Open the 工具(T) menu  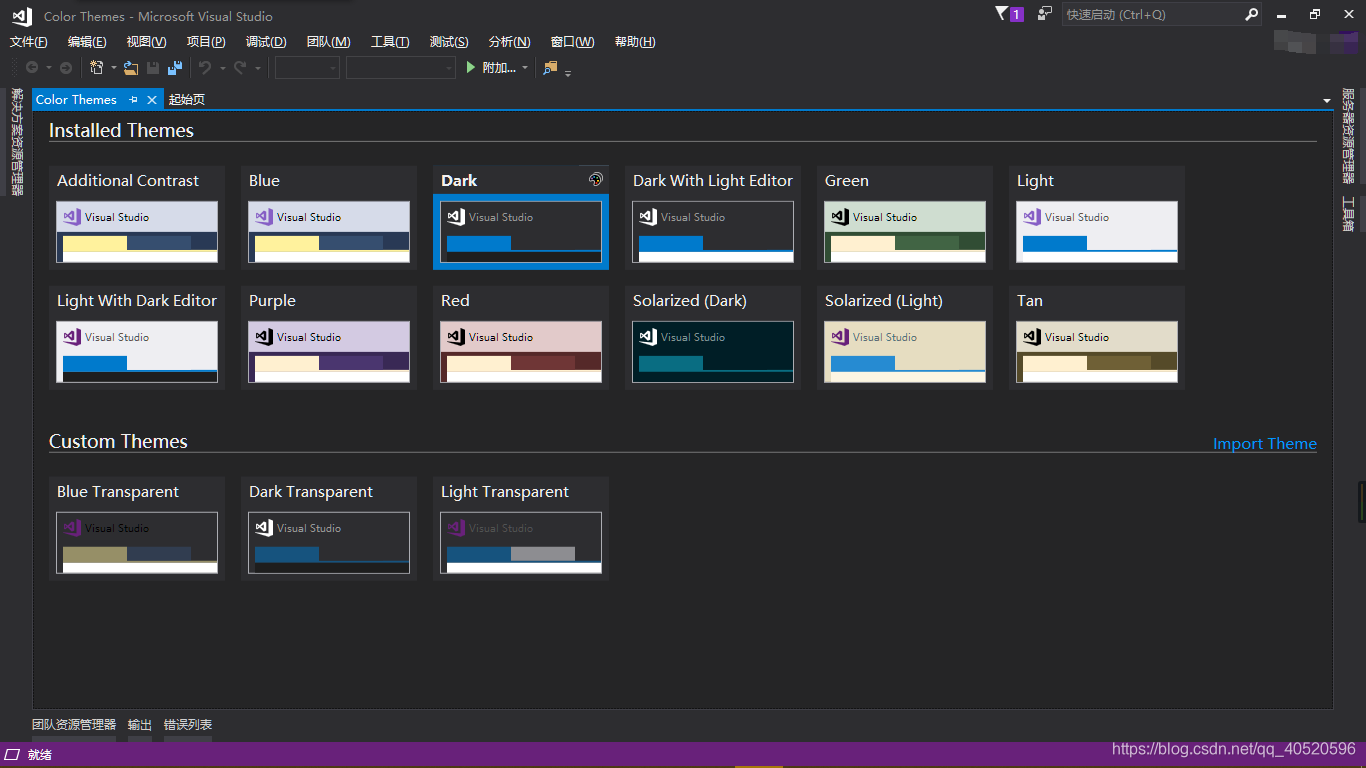390,42
